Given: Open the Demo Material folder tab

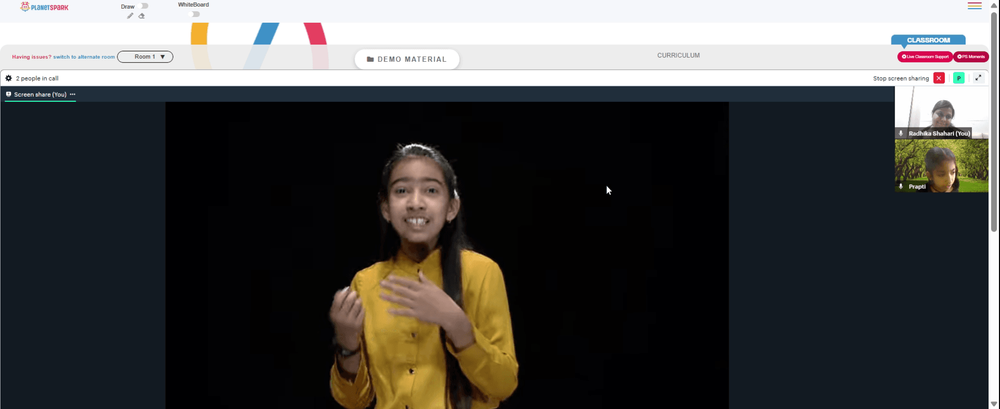Looking at the screenshot, I should [407, 59].
